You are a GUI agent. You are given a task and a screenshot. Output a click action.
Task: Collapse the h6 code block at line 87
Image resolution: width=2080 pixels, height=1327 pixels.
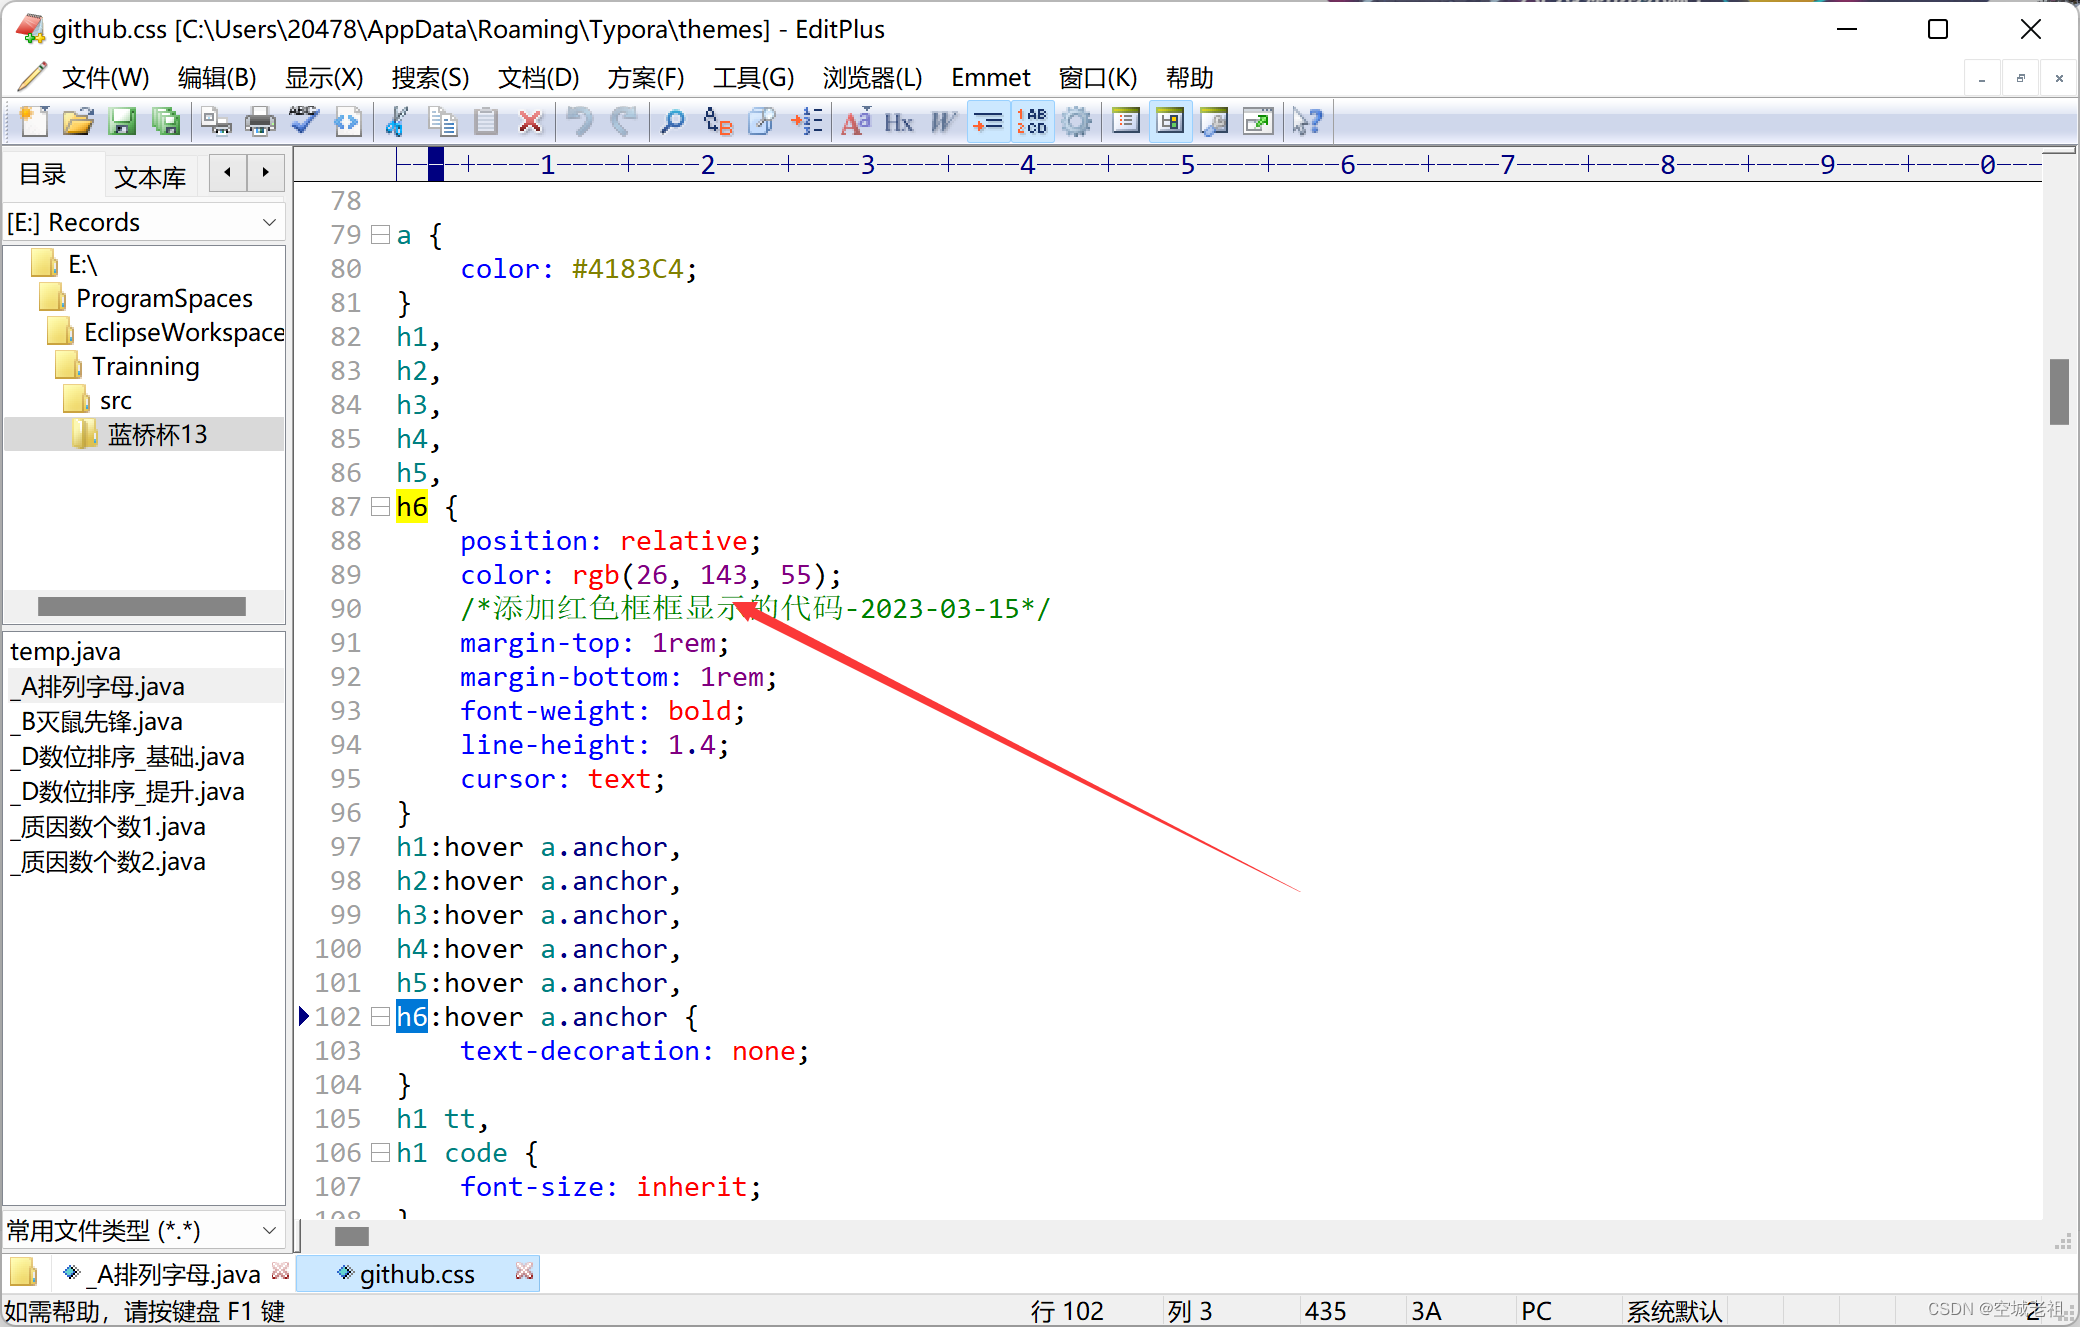(380, 507)
